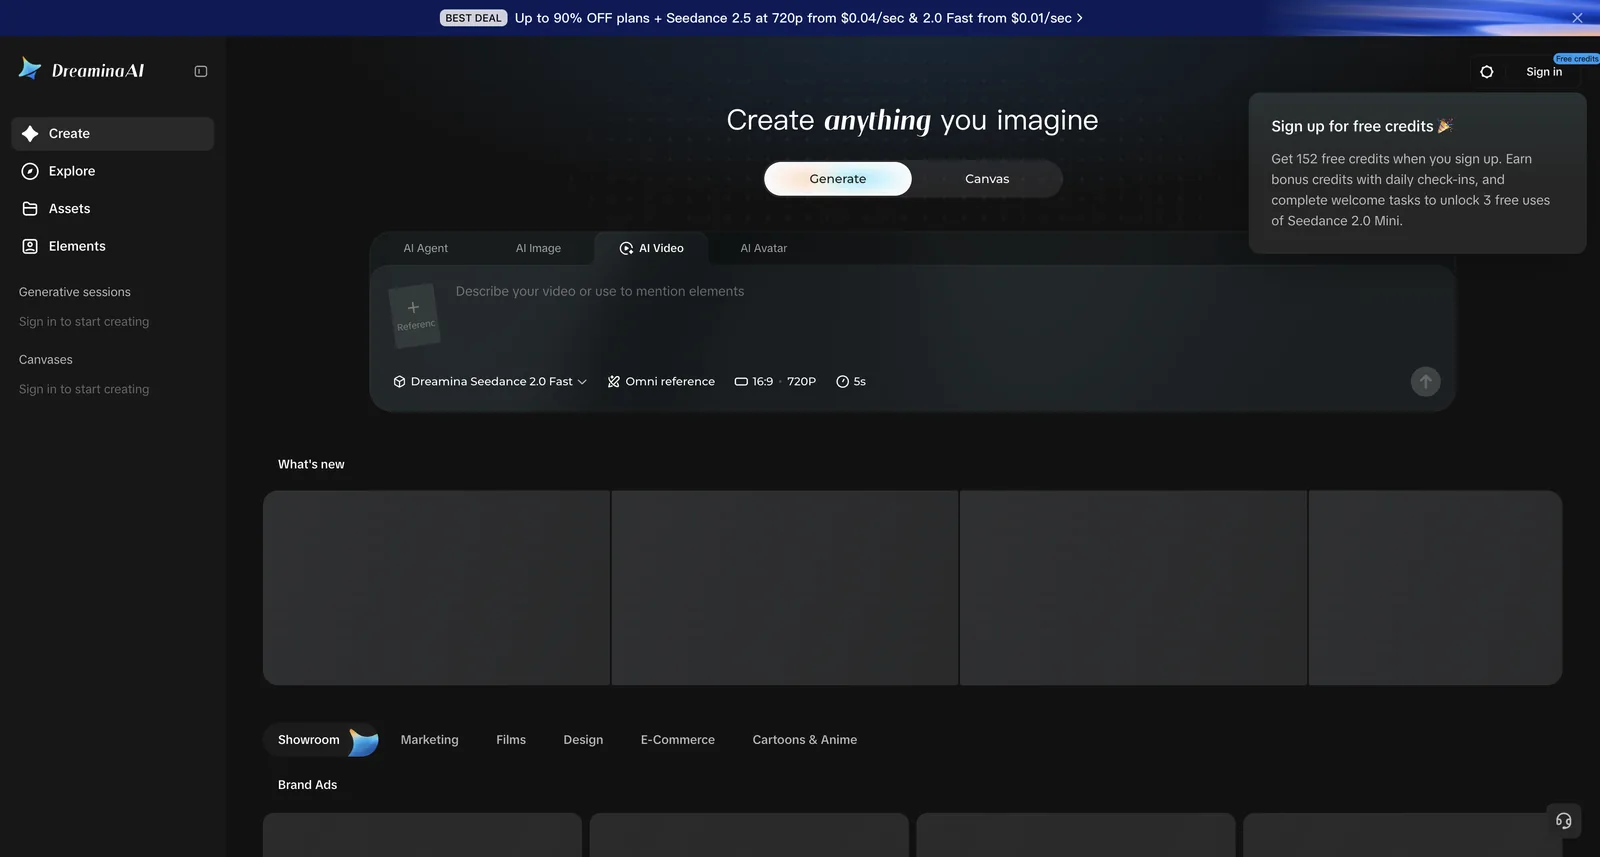The height and width of the screenshot is (857, 1600).
Task: Select the Showroom category tab
Action: (322, 740)
